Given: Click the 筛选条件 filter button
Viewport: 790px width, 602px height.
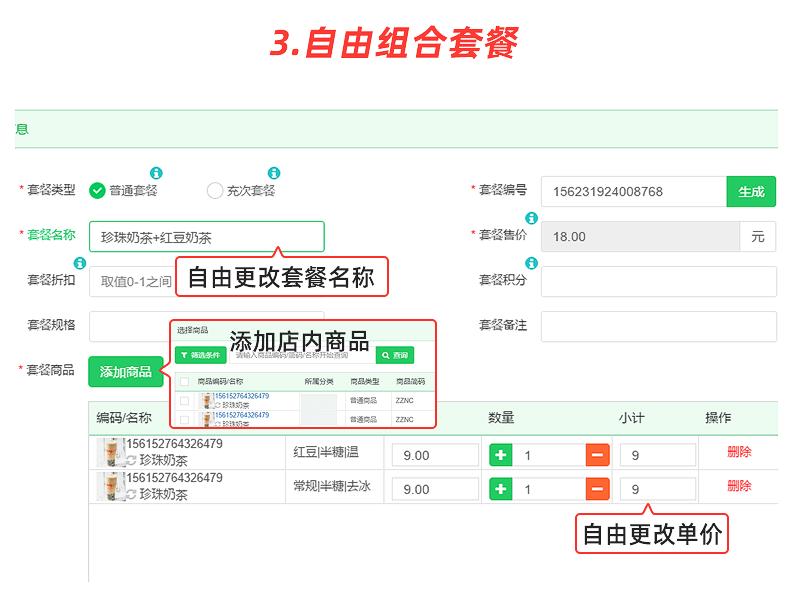Looking at the screenshot, I should pos(200,355).
